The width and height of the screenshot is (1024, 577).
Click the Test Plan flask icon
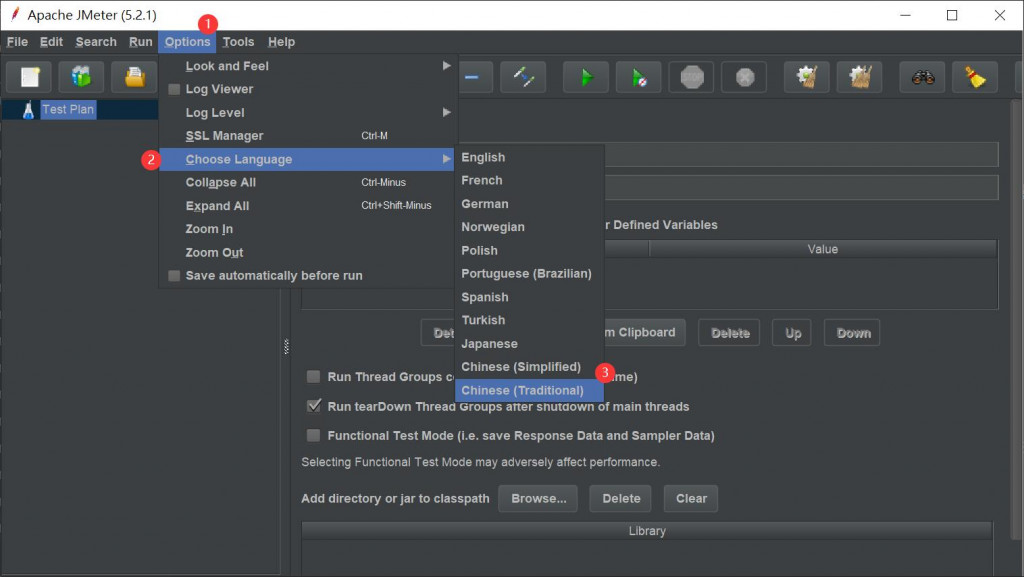click(x=28, y=110)
